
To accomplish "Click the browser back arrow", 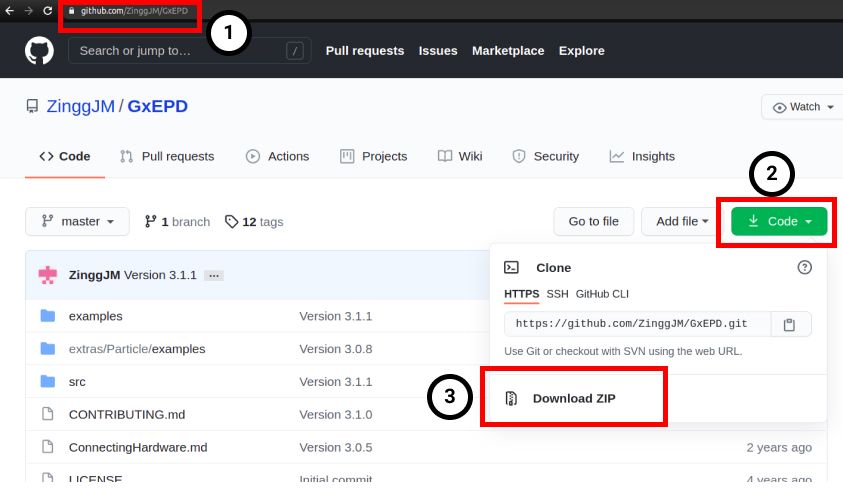I will point(10,10).
